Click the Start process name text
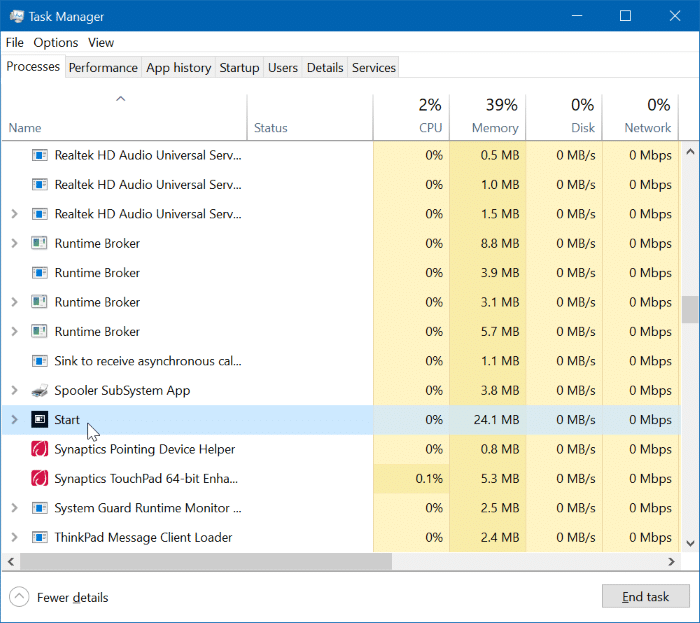Screen dimensions: 700x623 pyautogui.click(x=67, y=420)
